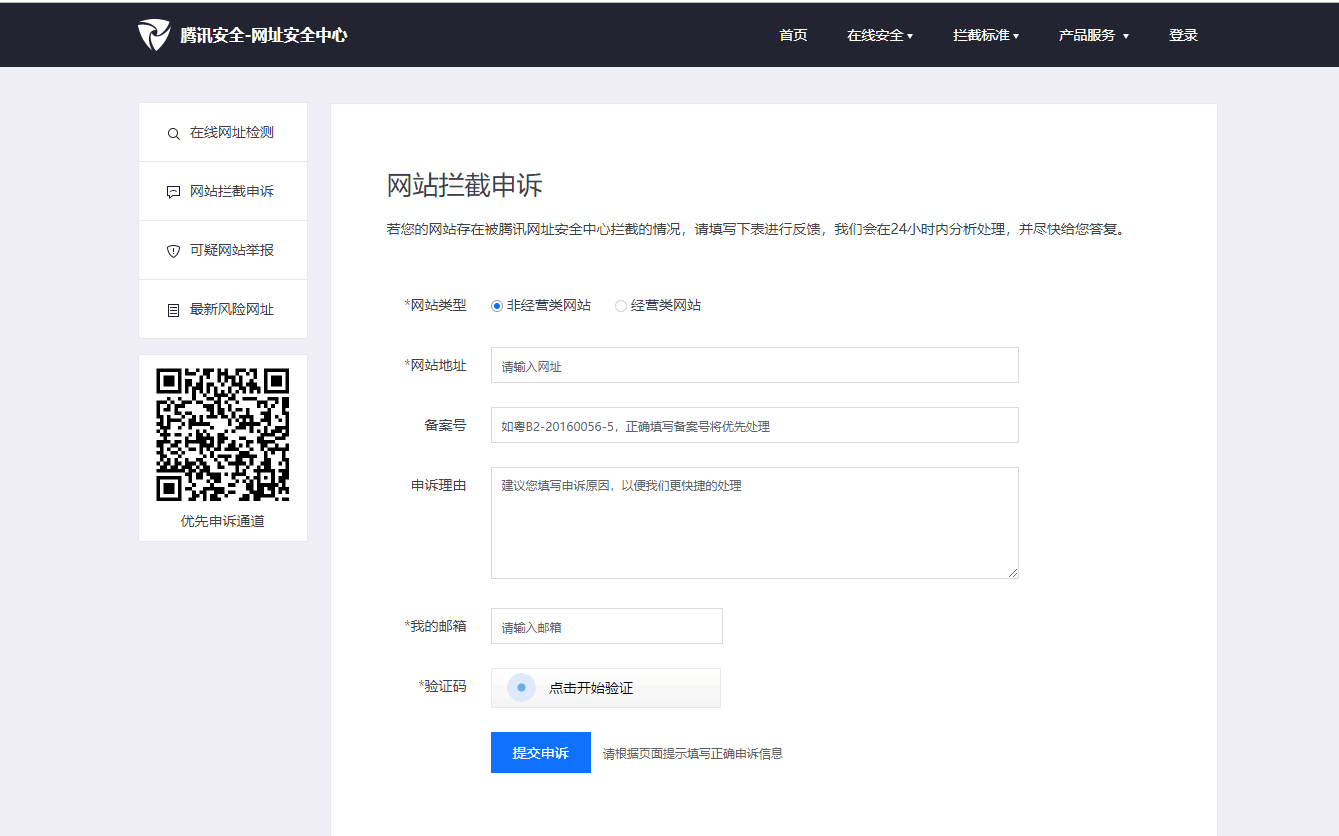Submit the form with 提交申诉 button

coord(540,753)
